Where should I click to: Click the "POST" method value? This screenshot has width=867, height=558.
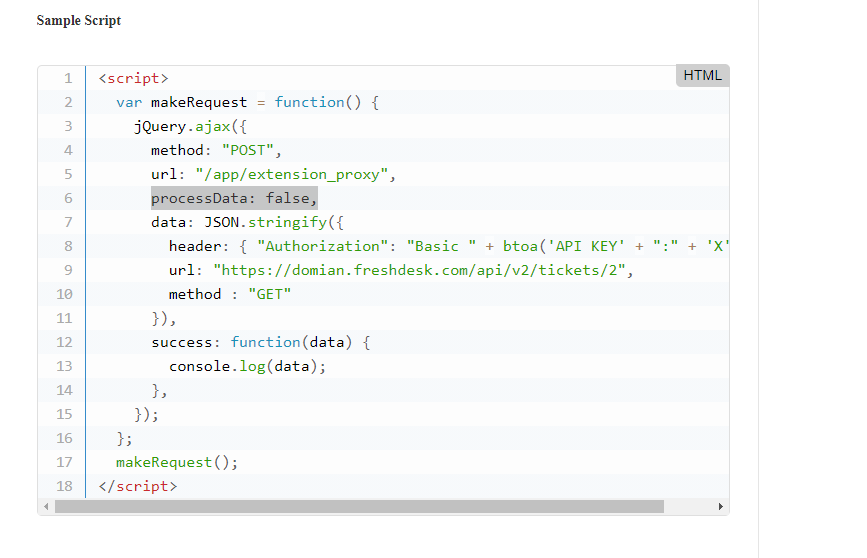(x=247, y=150)
